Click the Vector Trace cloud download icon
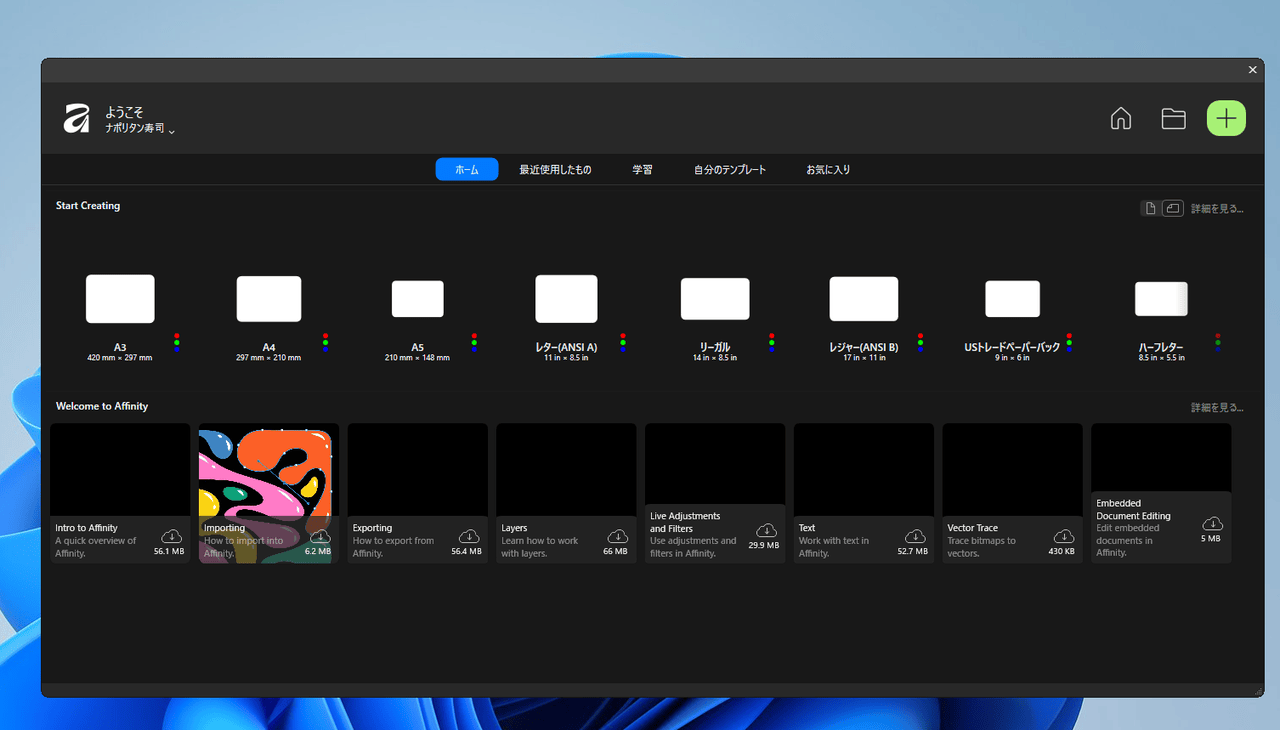This screenshot has width=1280, height=730. [x=1063, y=537]
